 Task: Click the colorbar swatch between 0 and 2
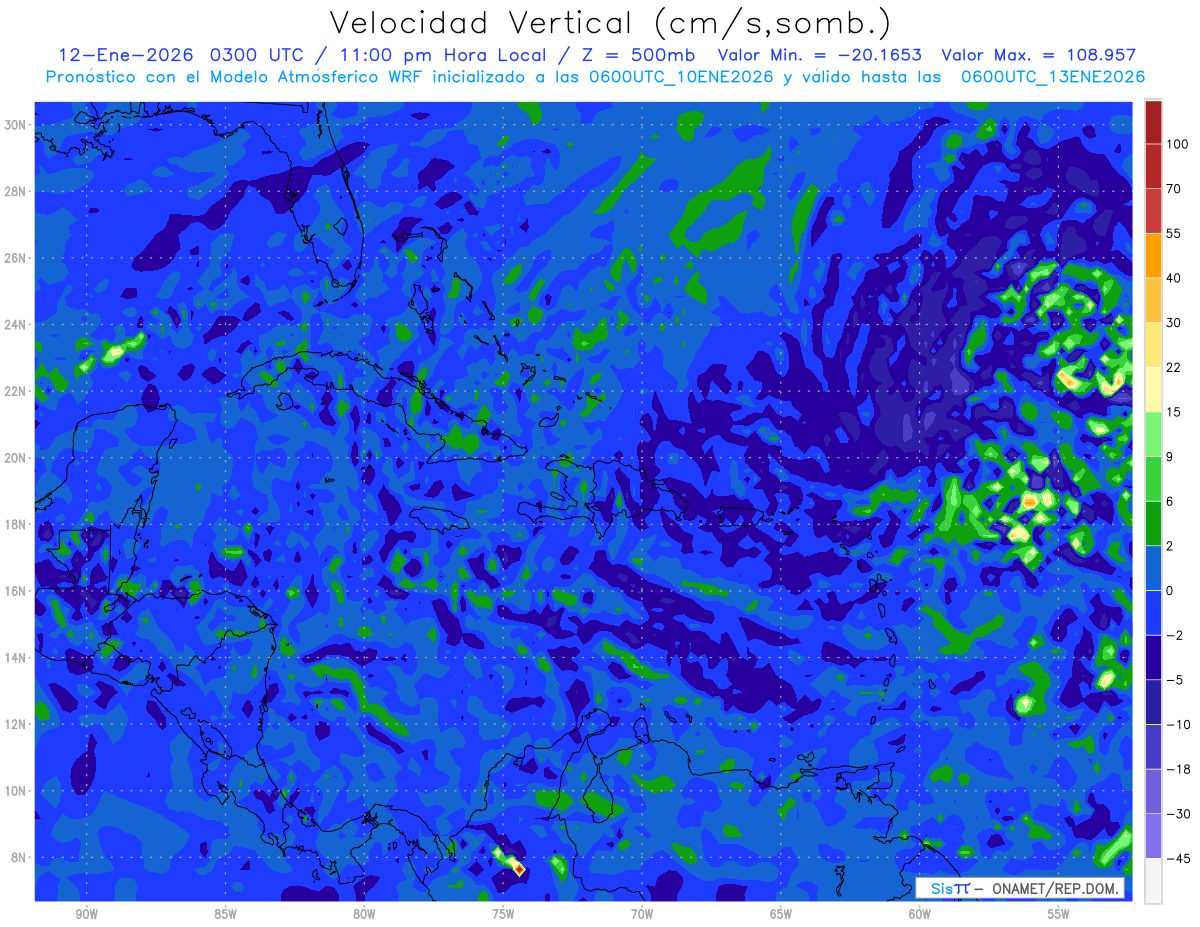click(x=1153, y=568)
